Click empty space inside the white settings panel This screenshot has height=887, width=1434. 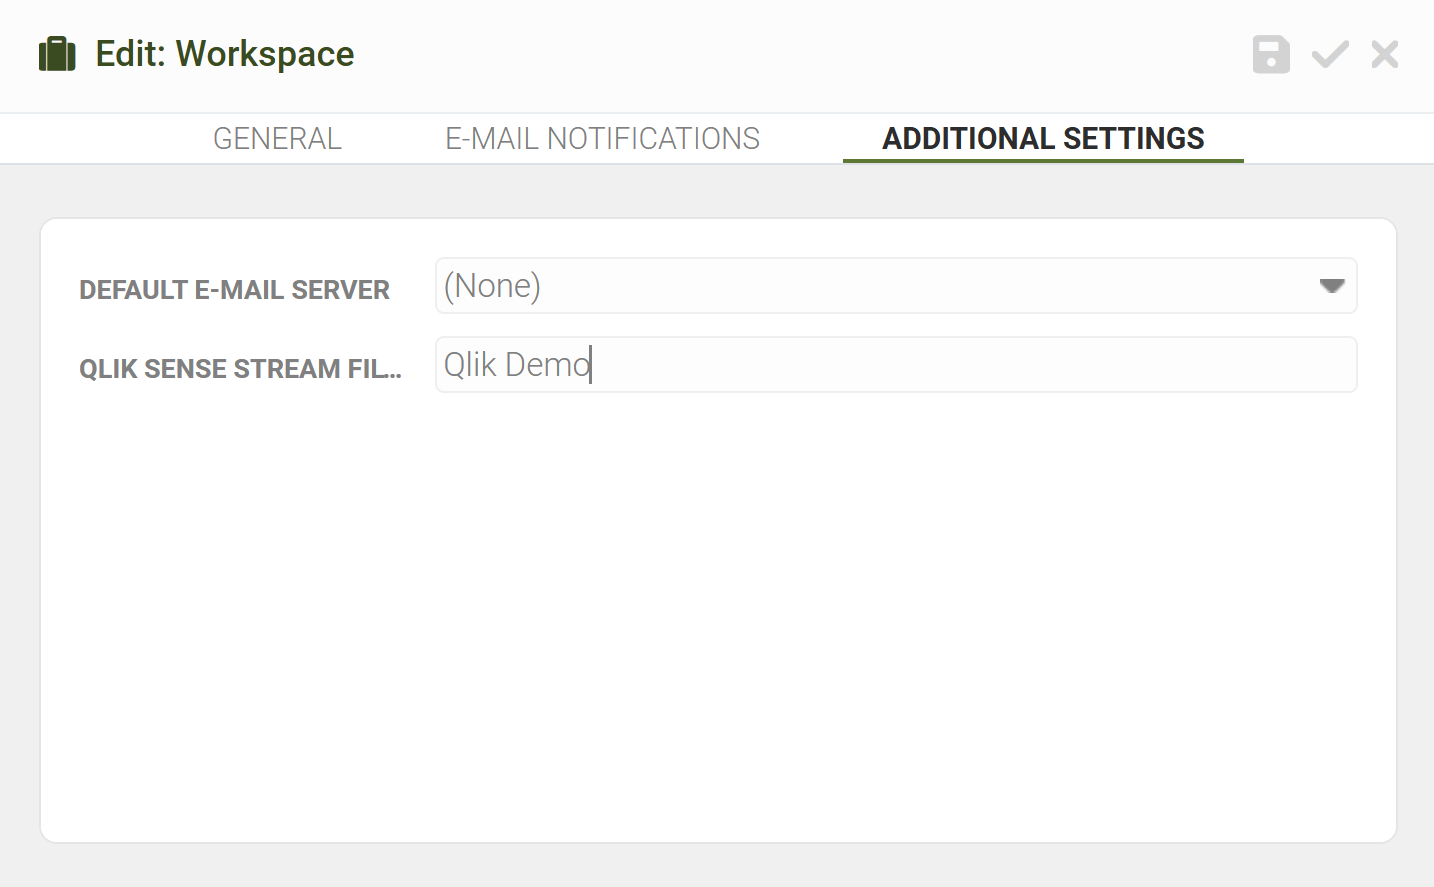point(718,620)
